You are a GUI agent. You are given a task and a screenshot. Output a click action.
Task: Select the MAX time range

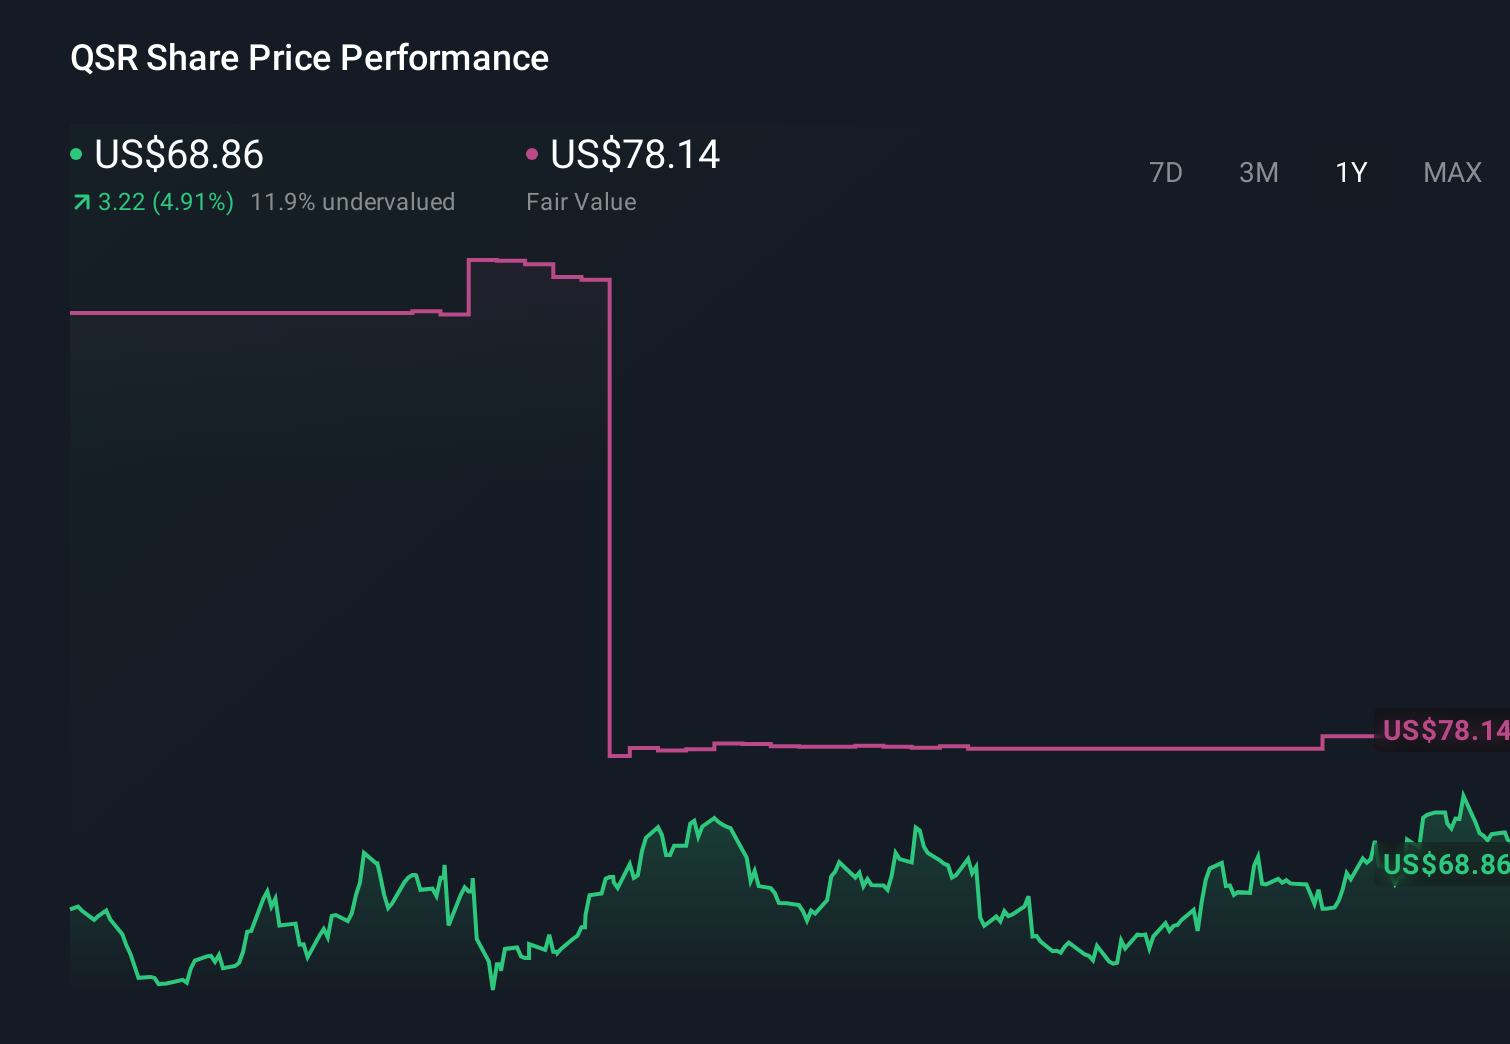[1451, 172]
